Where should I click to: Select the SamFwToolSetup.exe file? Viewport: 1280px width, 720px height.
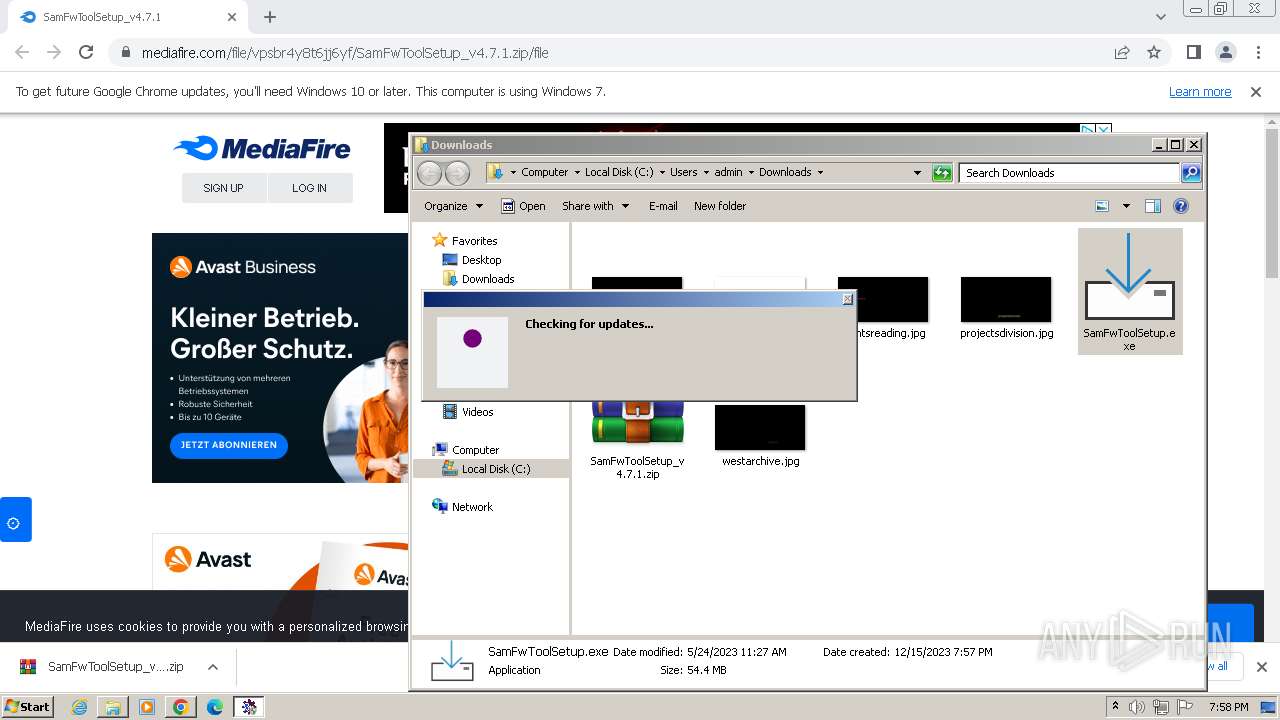1130,291
